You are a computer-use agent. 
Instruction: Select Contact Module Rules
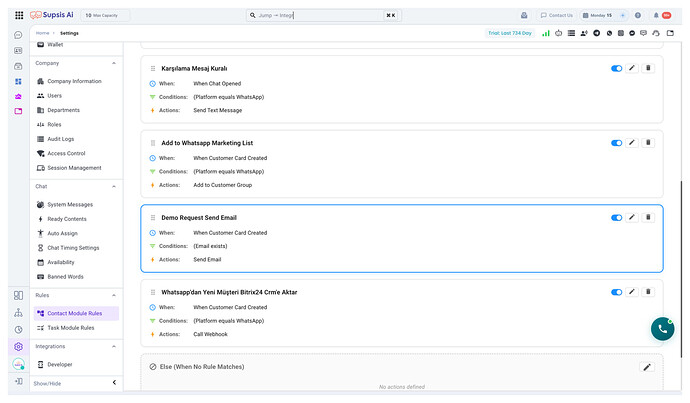pos(76,313)
